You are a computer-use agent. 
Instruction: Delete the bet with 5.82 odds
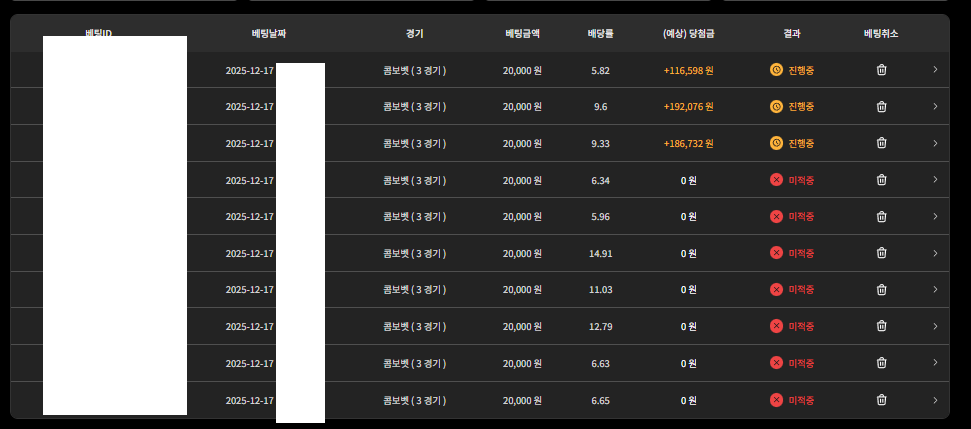881,70
